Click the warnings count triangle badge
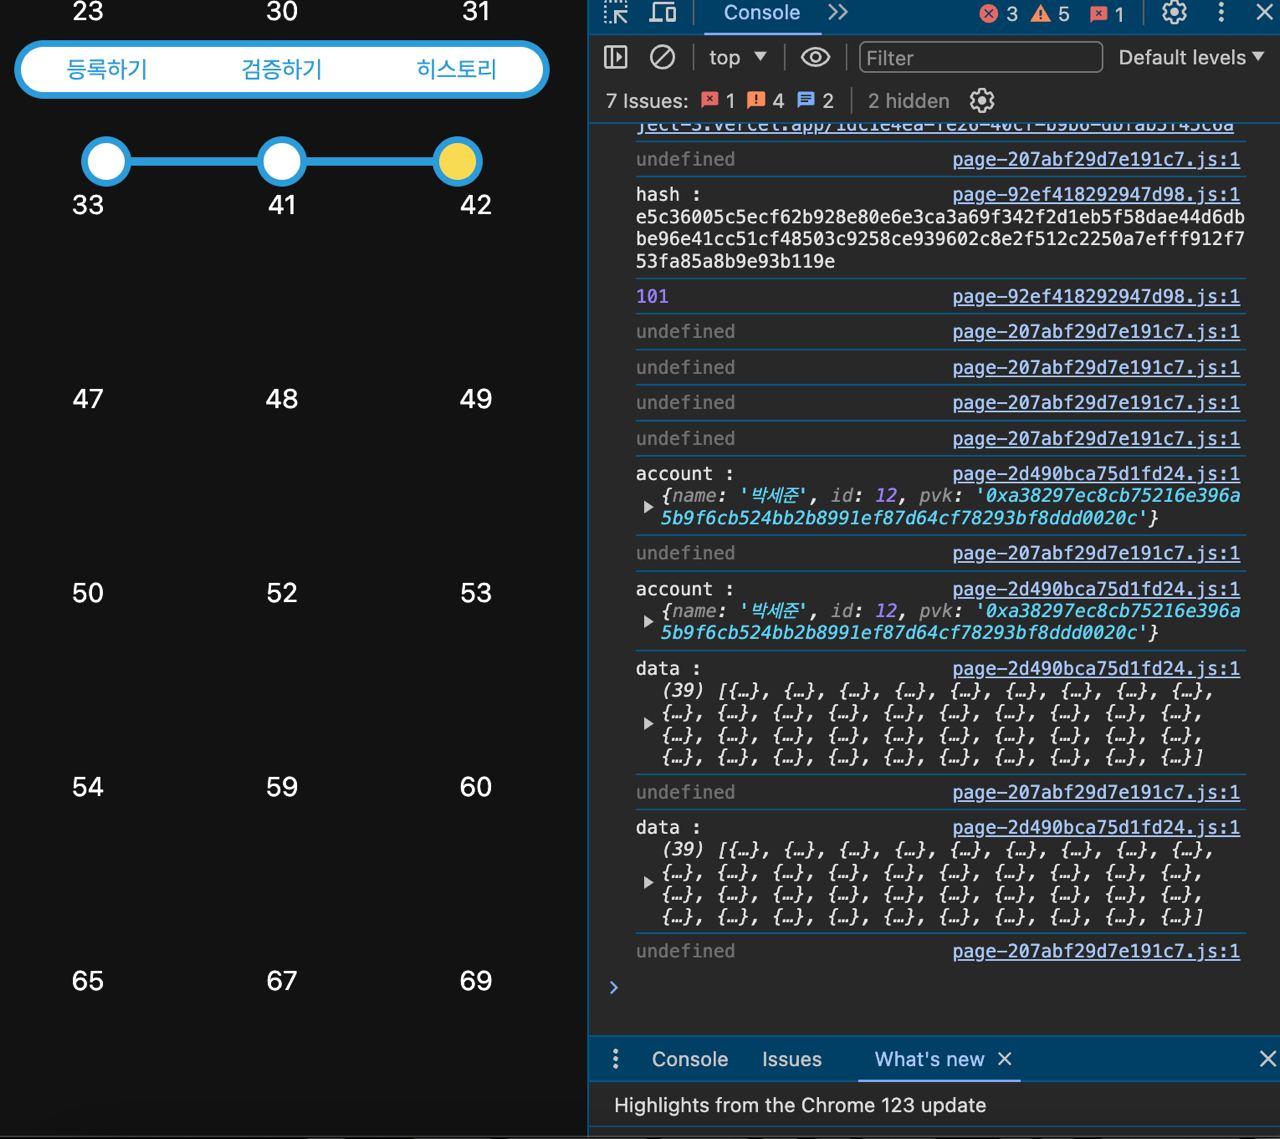 (x=1050, y=13)
